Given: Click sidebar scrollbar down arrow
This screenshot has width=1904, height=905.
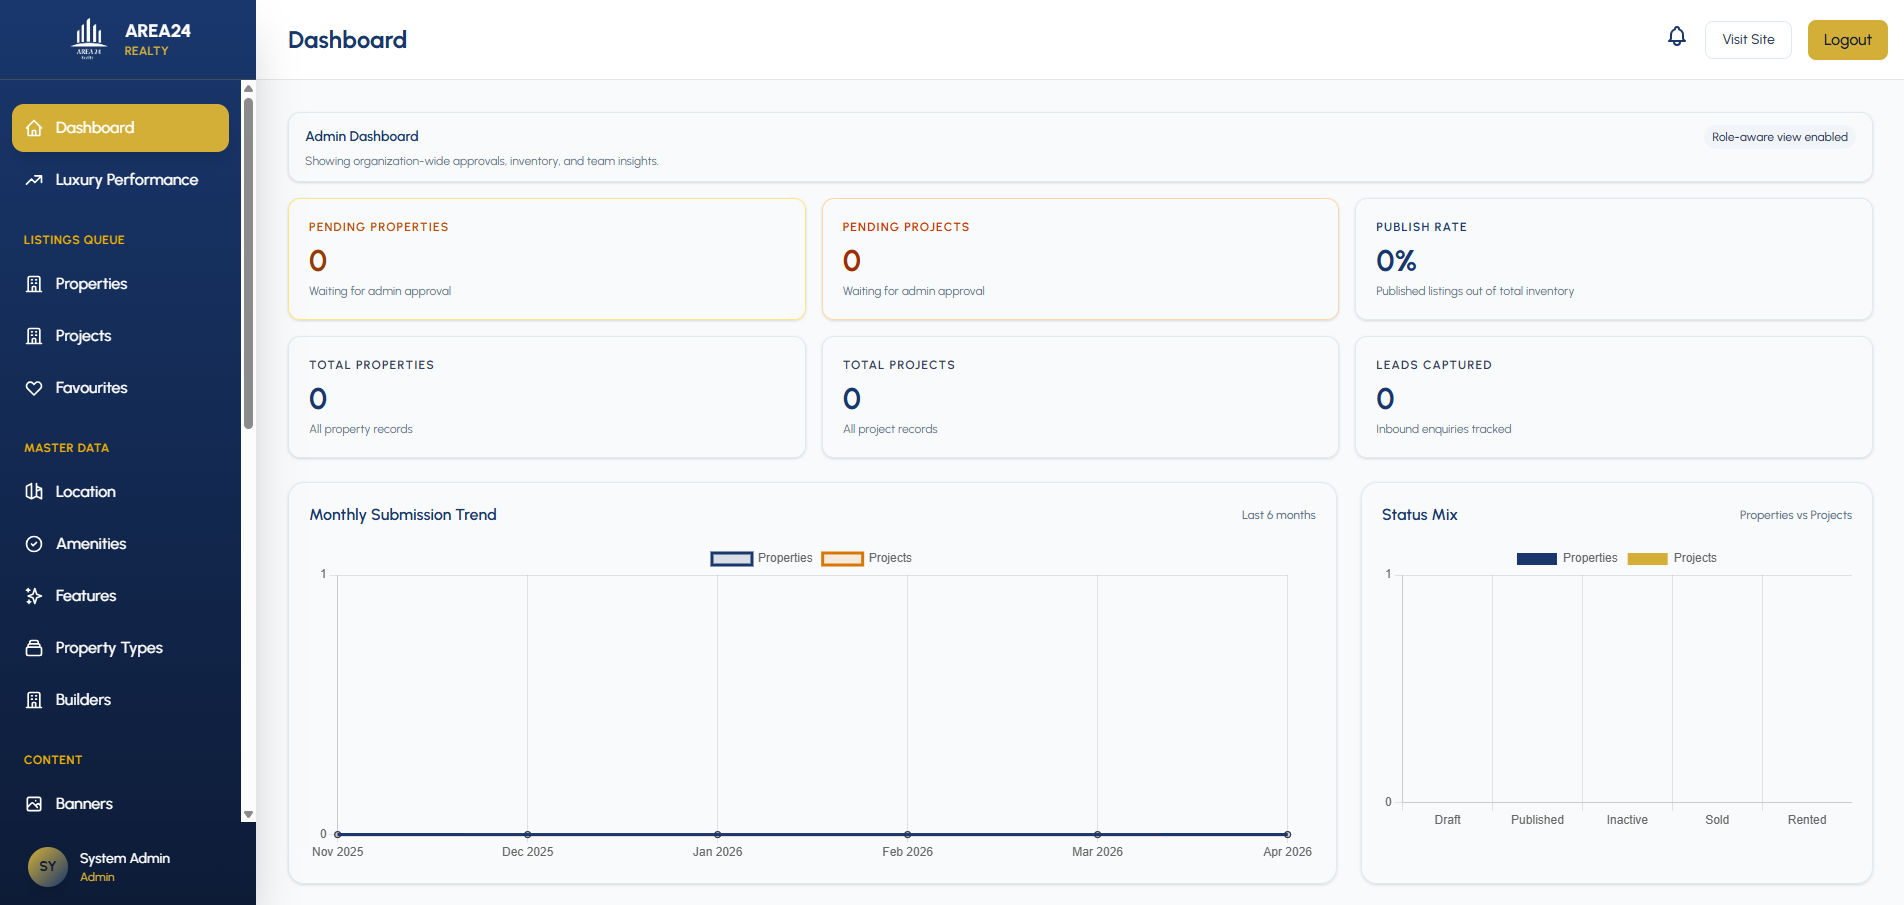Looking at the screenshot, I should tap(248, 815).
